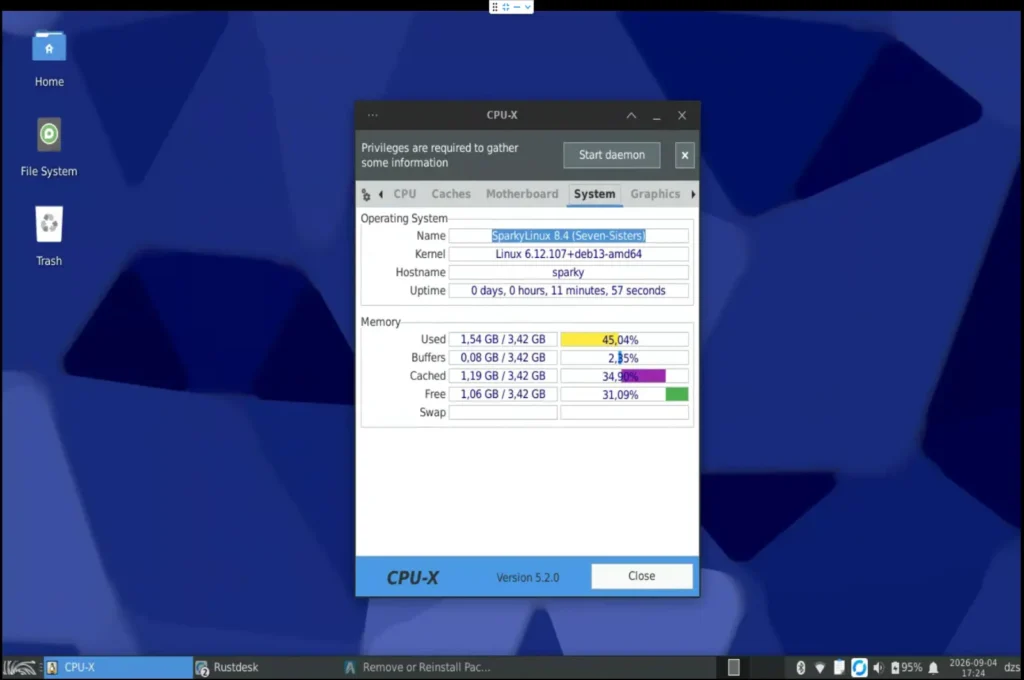Click the Kernel value Linux 6.12.107+deb13-amd64
Screen dimensions: 1024x680
pyautogui.click(x=568, y=253)
